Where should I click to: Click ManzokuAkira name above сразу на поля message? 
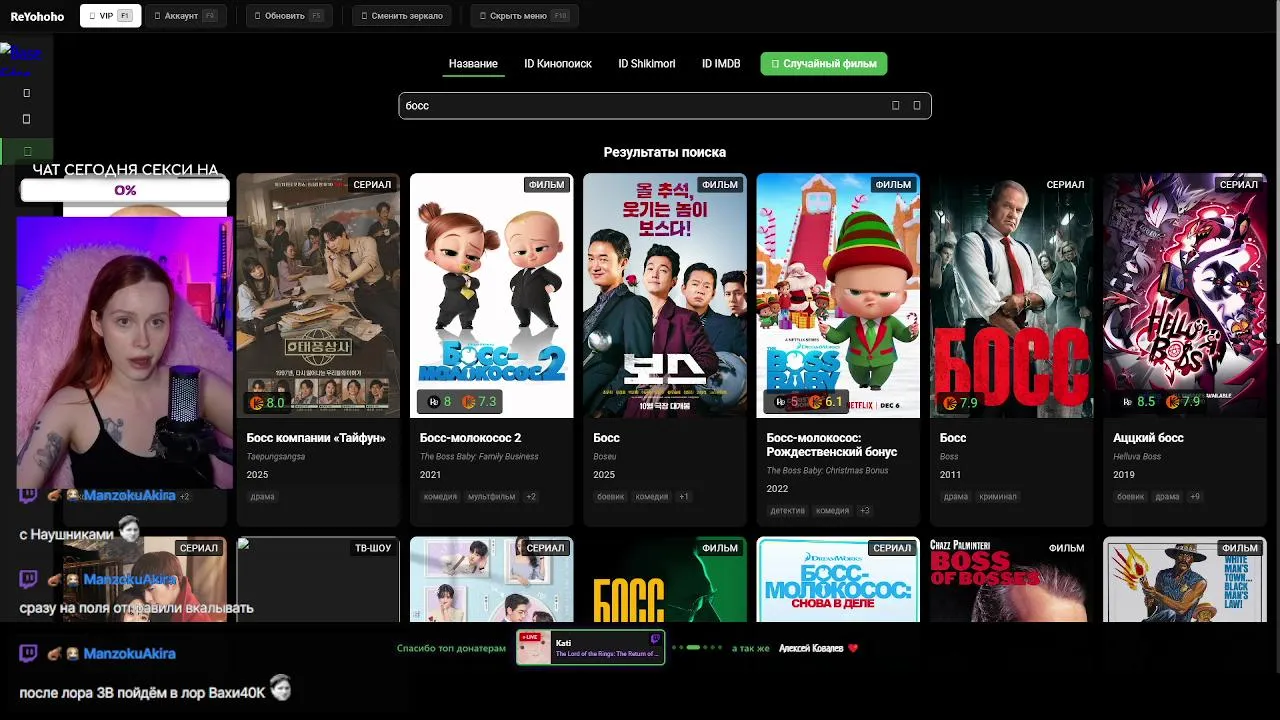[129, 579]
